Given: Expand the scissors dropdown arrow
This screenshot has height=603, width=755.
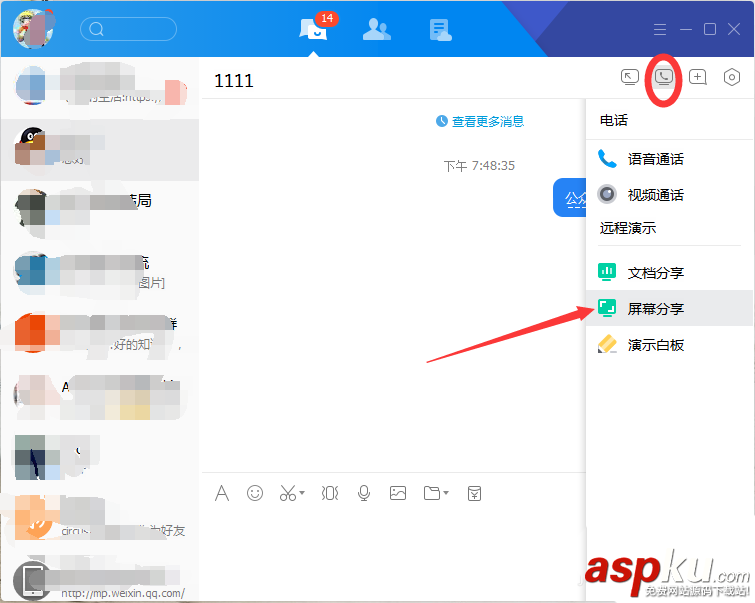Looking at the screenshot, I should point(302,493).
